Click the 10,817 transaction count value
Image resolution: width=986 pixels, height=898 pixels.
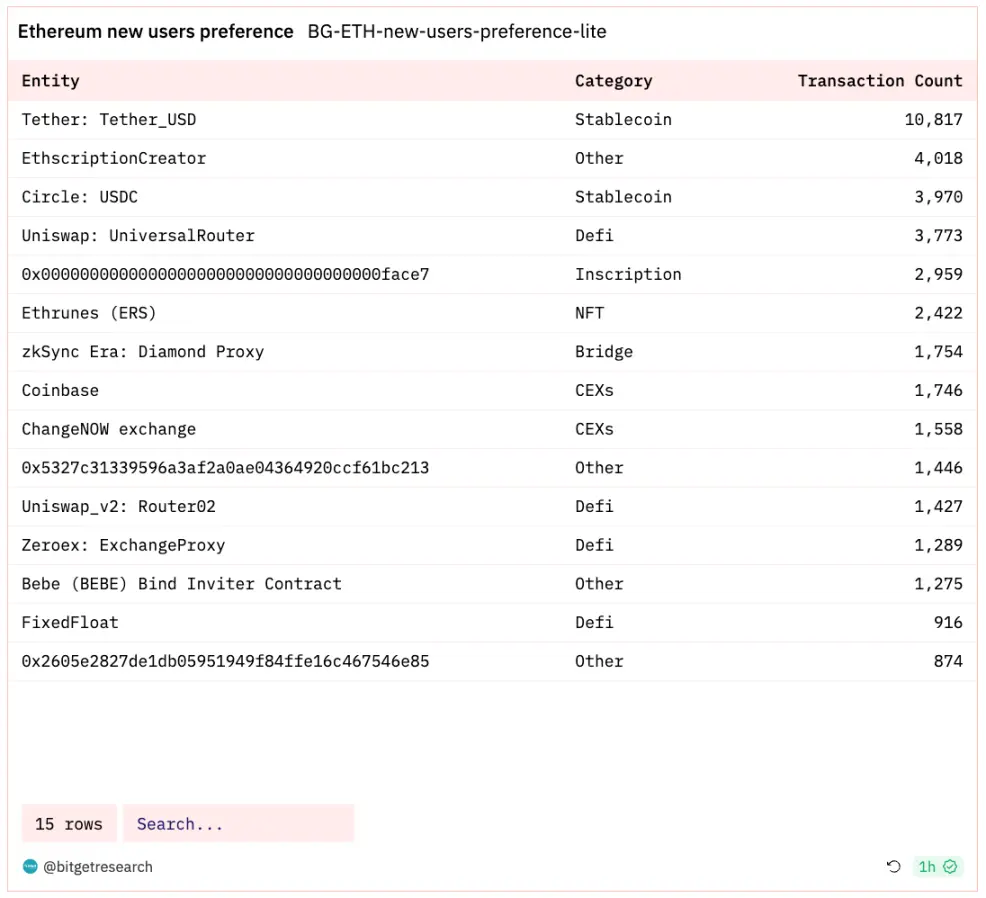point(933,120)
